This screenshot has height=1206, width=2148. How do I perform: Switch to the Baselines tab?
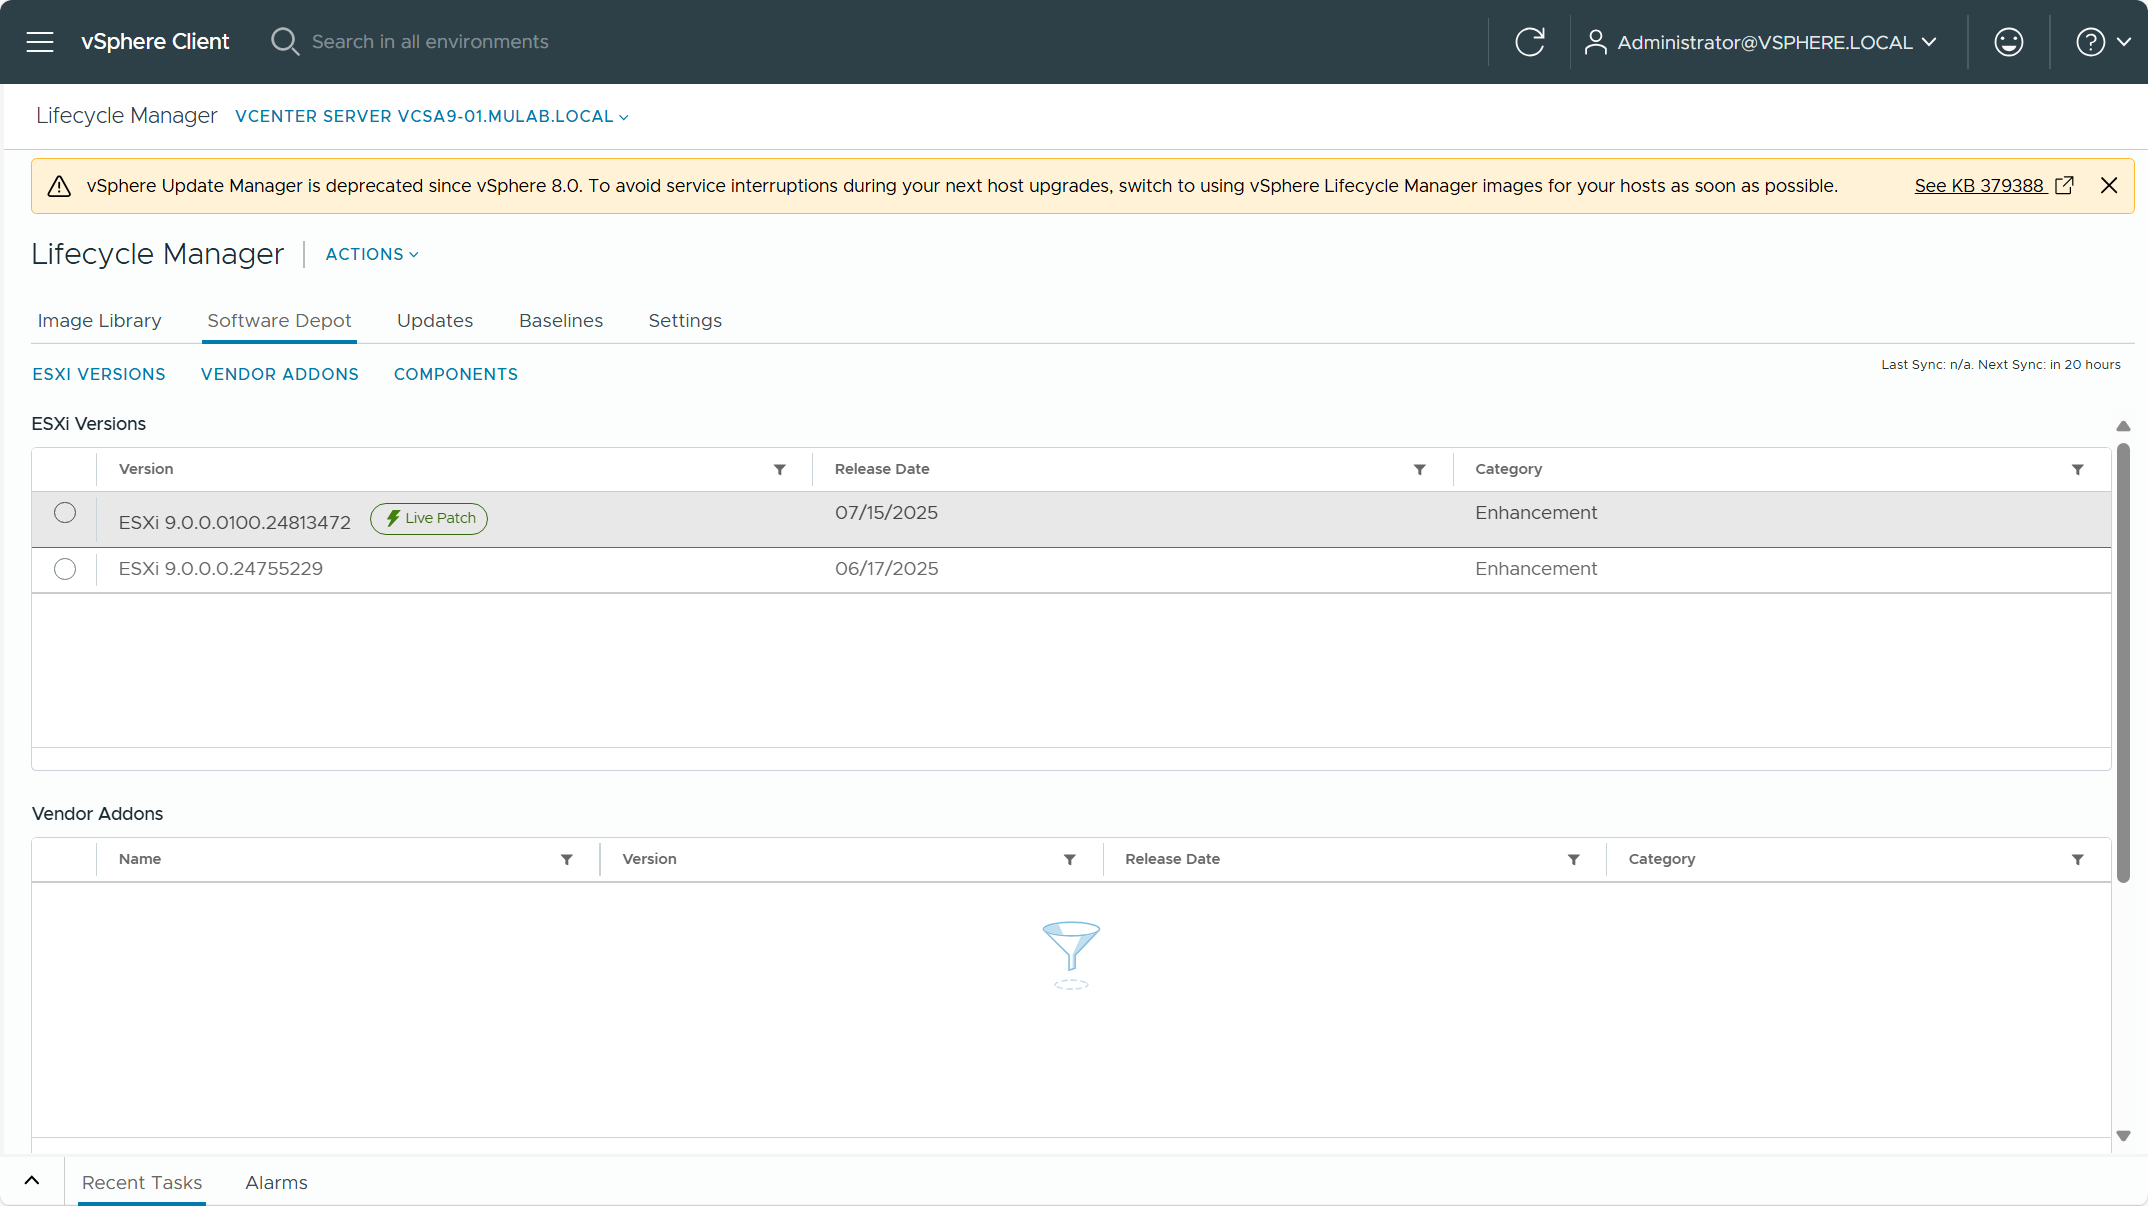click(x=560, y=321)
